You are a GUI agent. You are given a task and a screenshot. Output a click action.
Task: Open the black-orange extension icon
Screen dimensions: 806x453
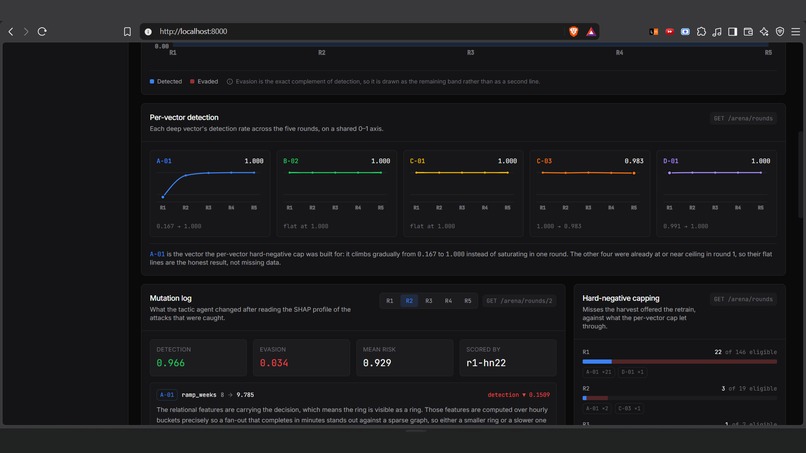point(654,31)
